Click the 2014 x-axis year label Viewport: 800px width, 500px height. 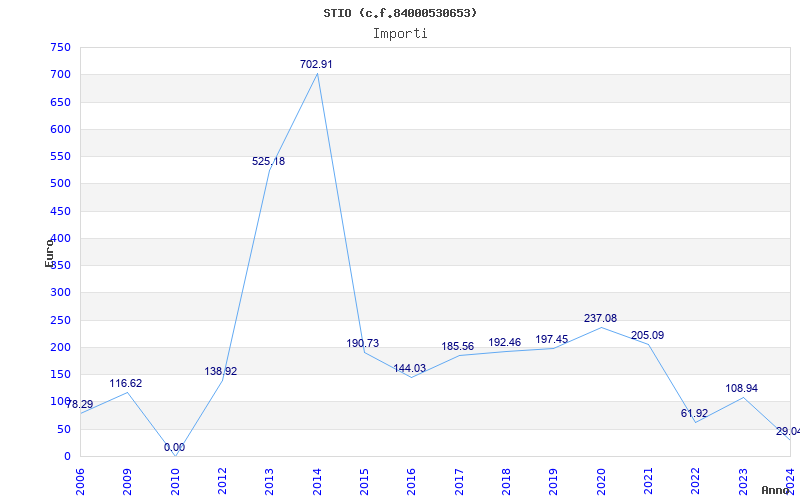point(317,482)
